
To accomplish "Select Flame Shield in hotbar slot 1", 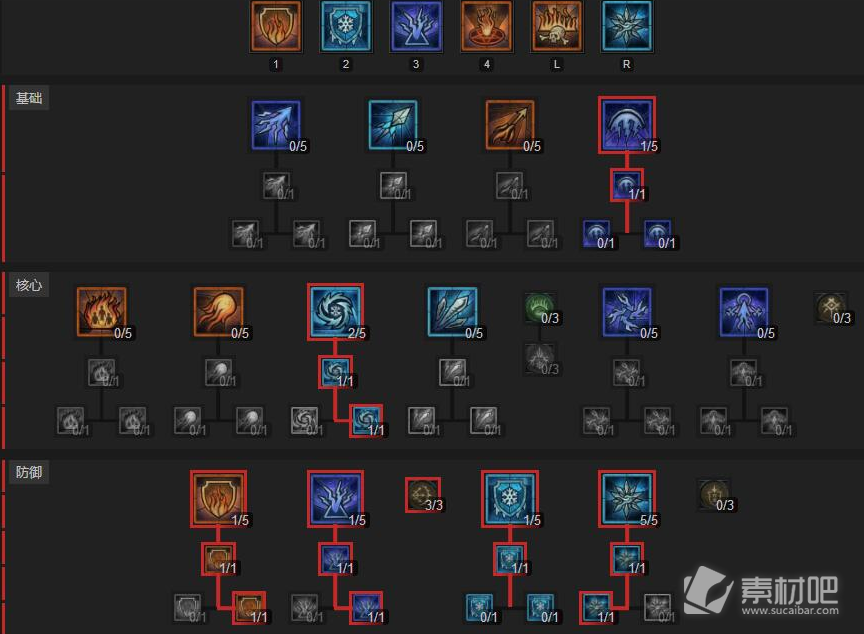I will point(276,26).
